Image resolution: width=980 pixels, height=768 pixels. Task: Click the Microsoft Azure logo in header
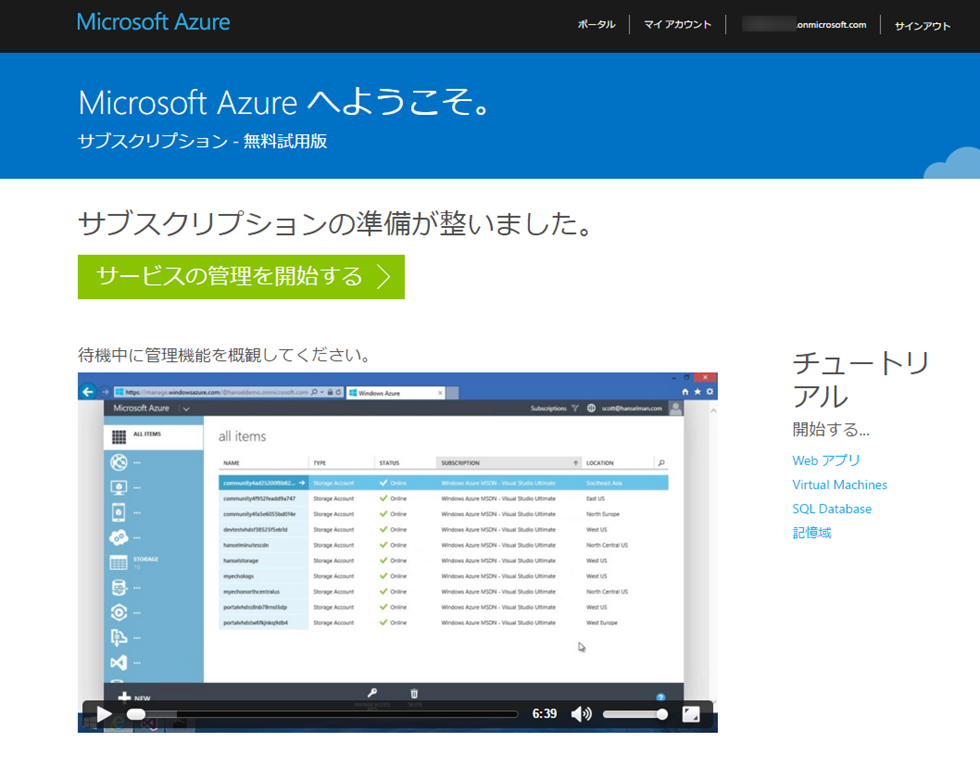coord(153,22)
